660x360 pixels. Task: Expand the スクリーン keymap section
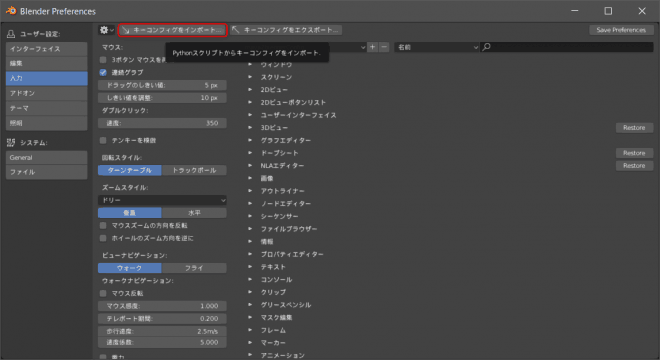250,77
